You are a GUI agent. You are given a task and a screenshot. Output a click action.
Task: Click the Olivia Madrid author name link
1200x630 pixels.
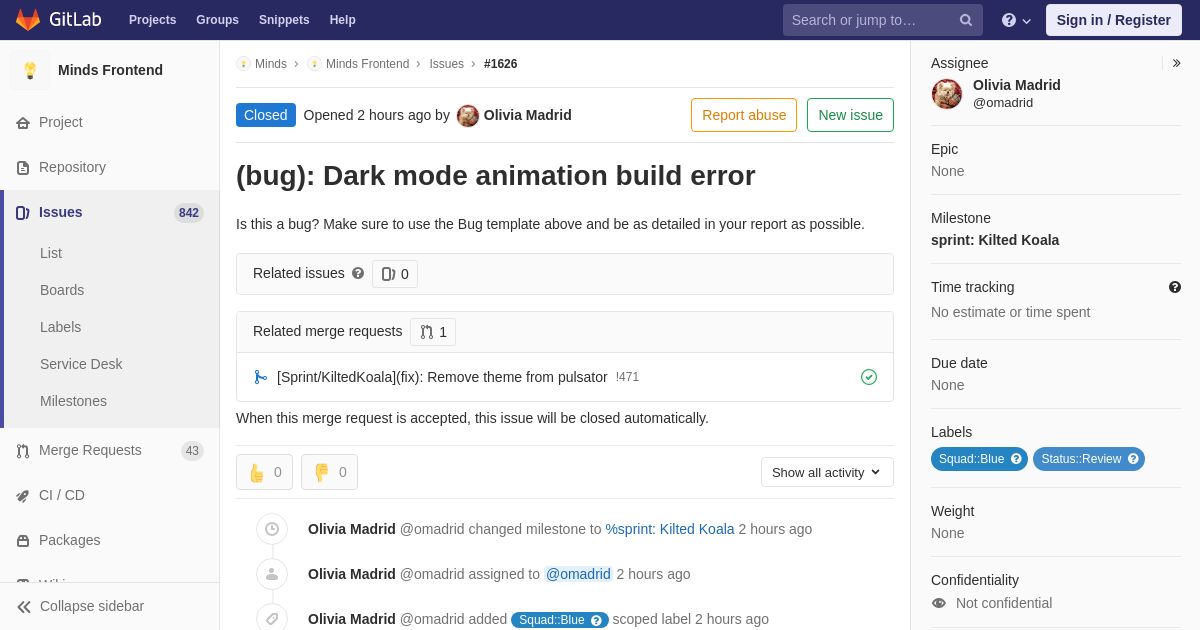(x=528, y=115)
